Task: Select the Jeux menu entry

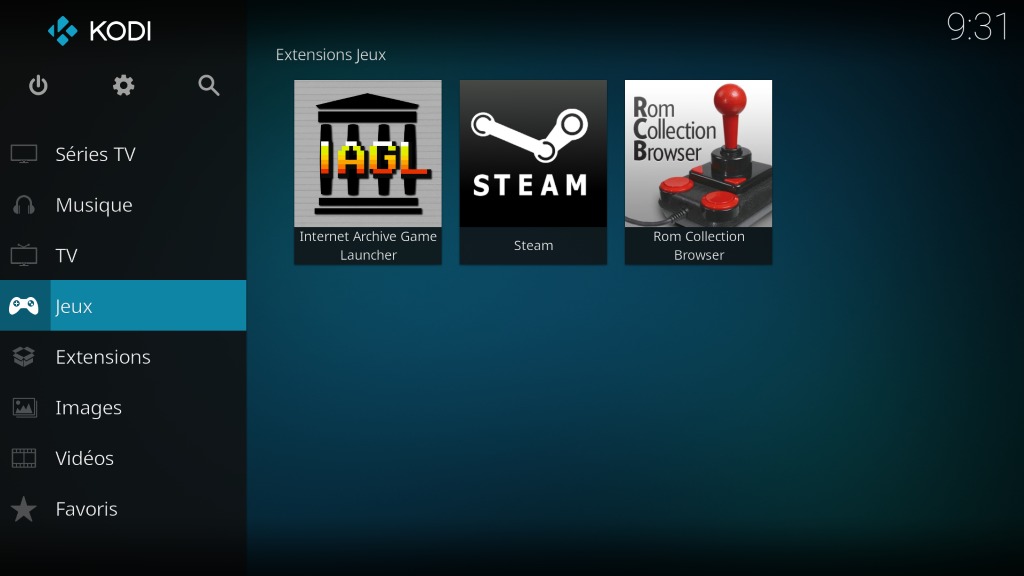Action: (123, 306)
